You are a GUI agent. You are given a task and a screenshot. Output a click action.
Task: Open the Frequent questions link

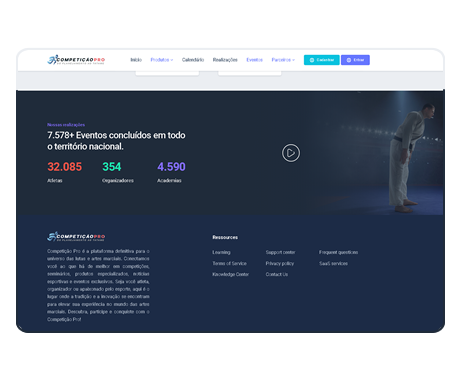pos(338,252)
